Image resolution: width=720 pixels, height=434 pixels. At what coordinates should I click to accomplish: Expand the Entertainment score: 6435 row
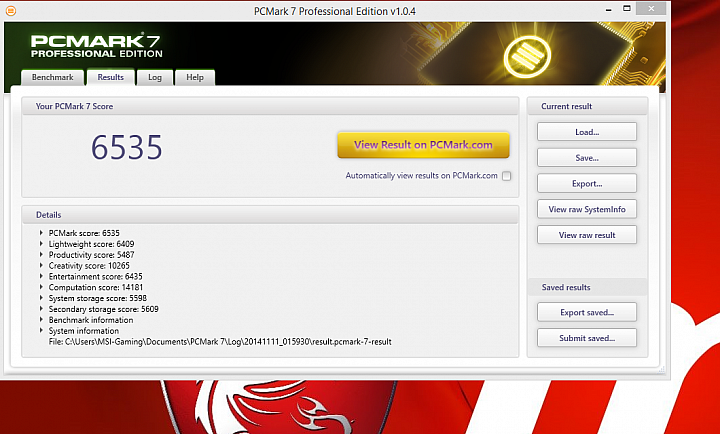pyautogui.click(x=41, y=276)
